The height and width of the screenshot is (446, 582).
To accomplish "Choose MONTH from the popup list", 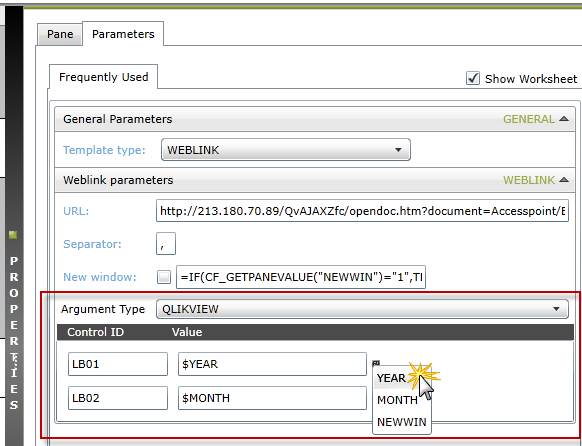I will (397, 400).
